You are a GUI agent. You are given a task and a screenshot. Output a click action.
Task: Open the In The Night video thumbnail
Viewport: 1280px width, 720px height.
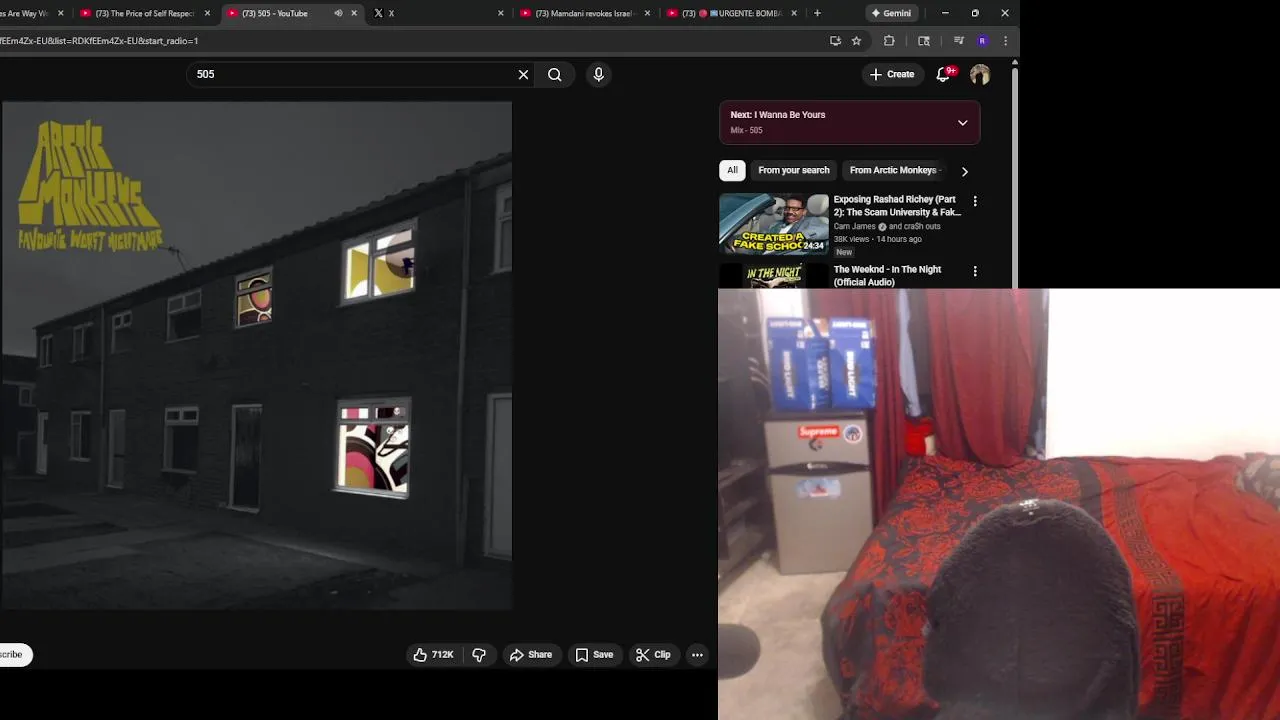[x=774, y=276]
